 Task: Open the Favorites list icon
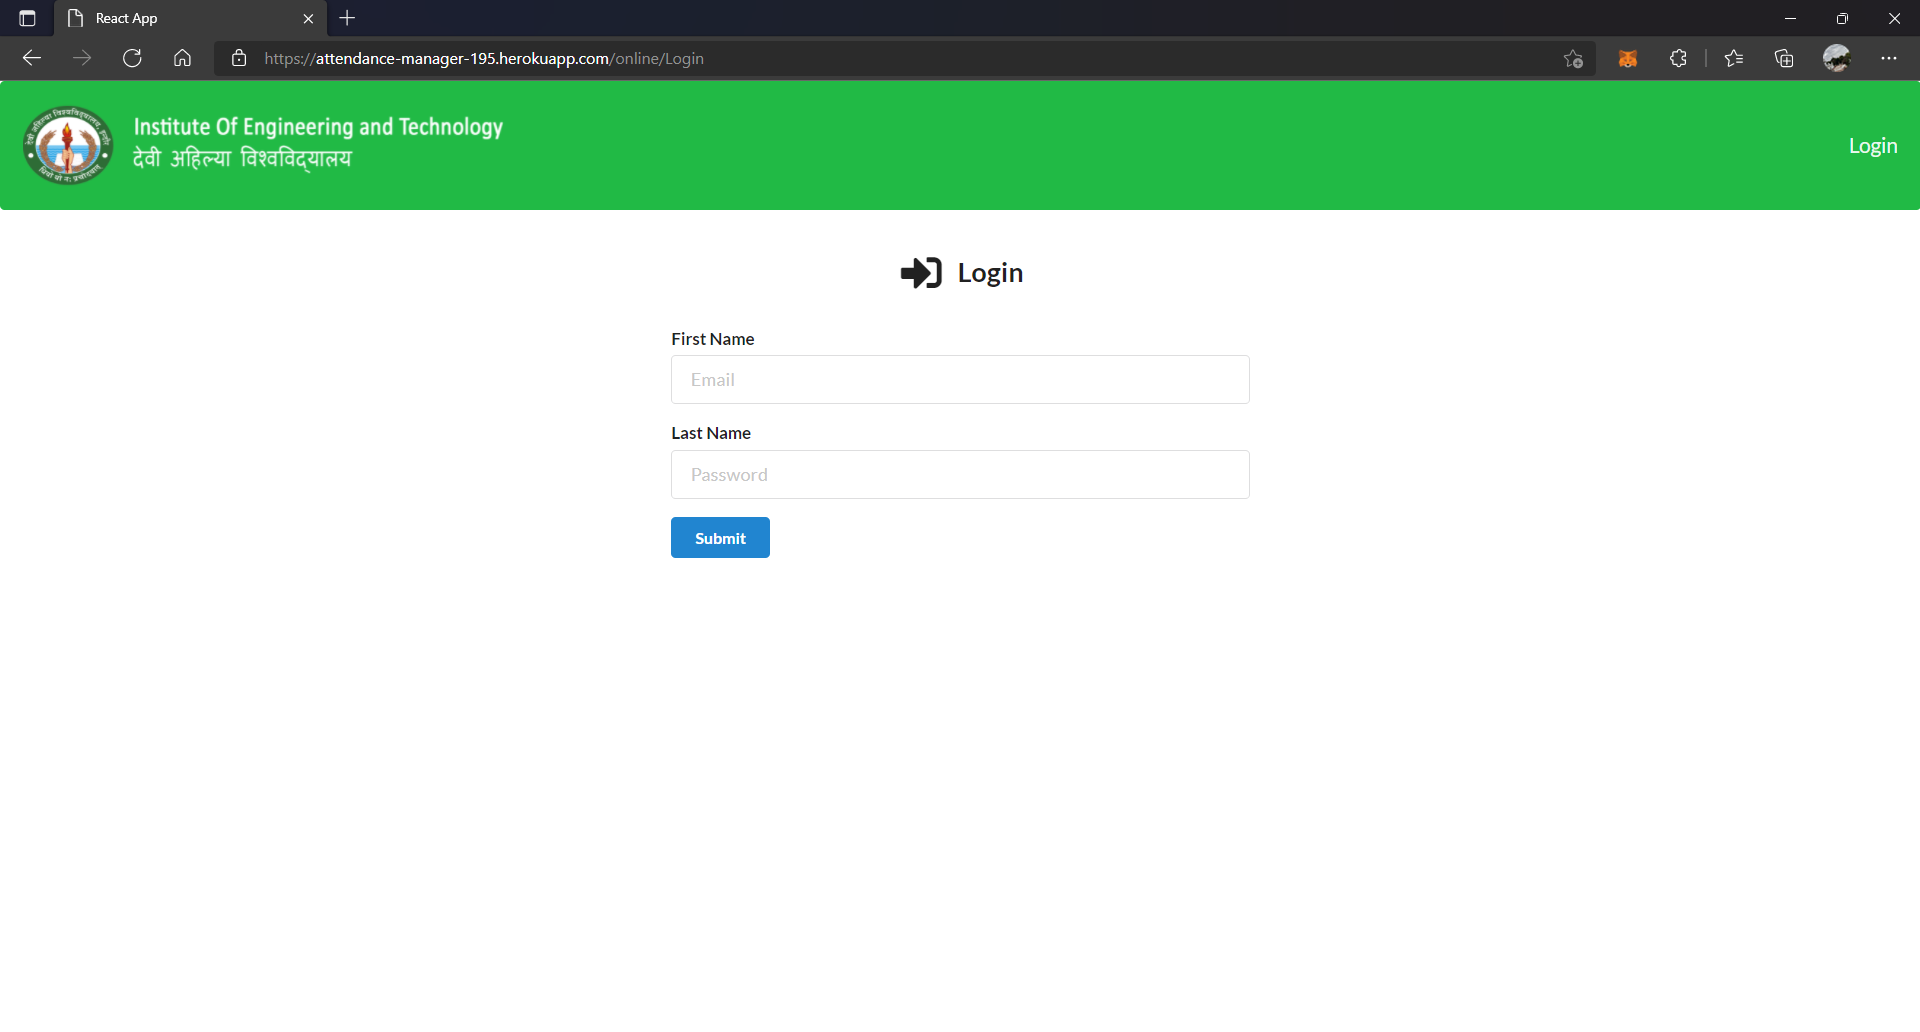coord(1735,58)
